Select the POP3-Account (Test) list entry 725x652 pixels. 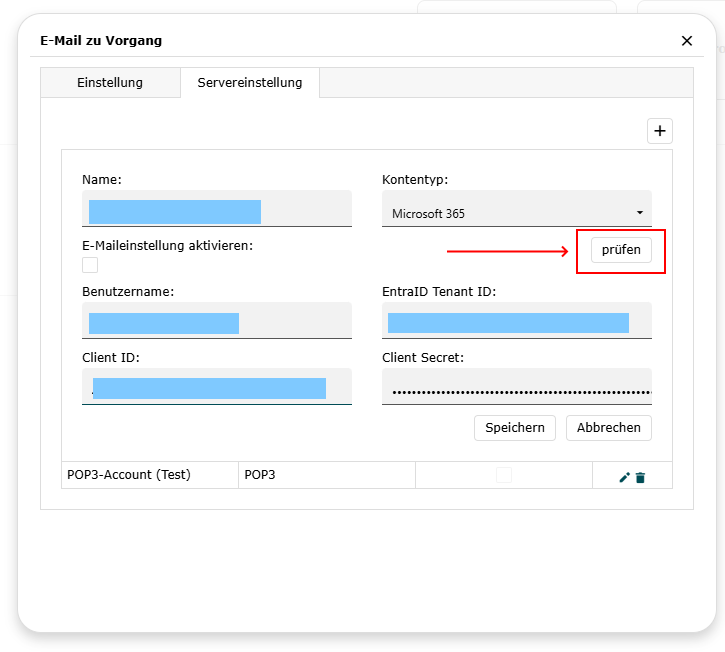(x=129, y=475)
